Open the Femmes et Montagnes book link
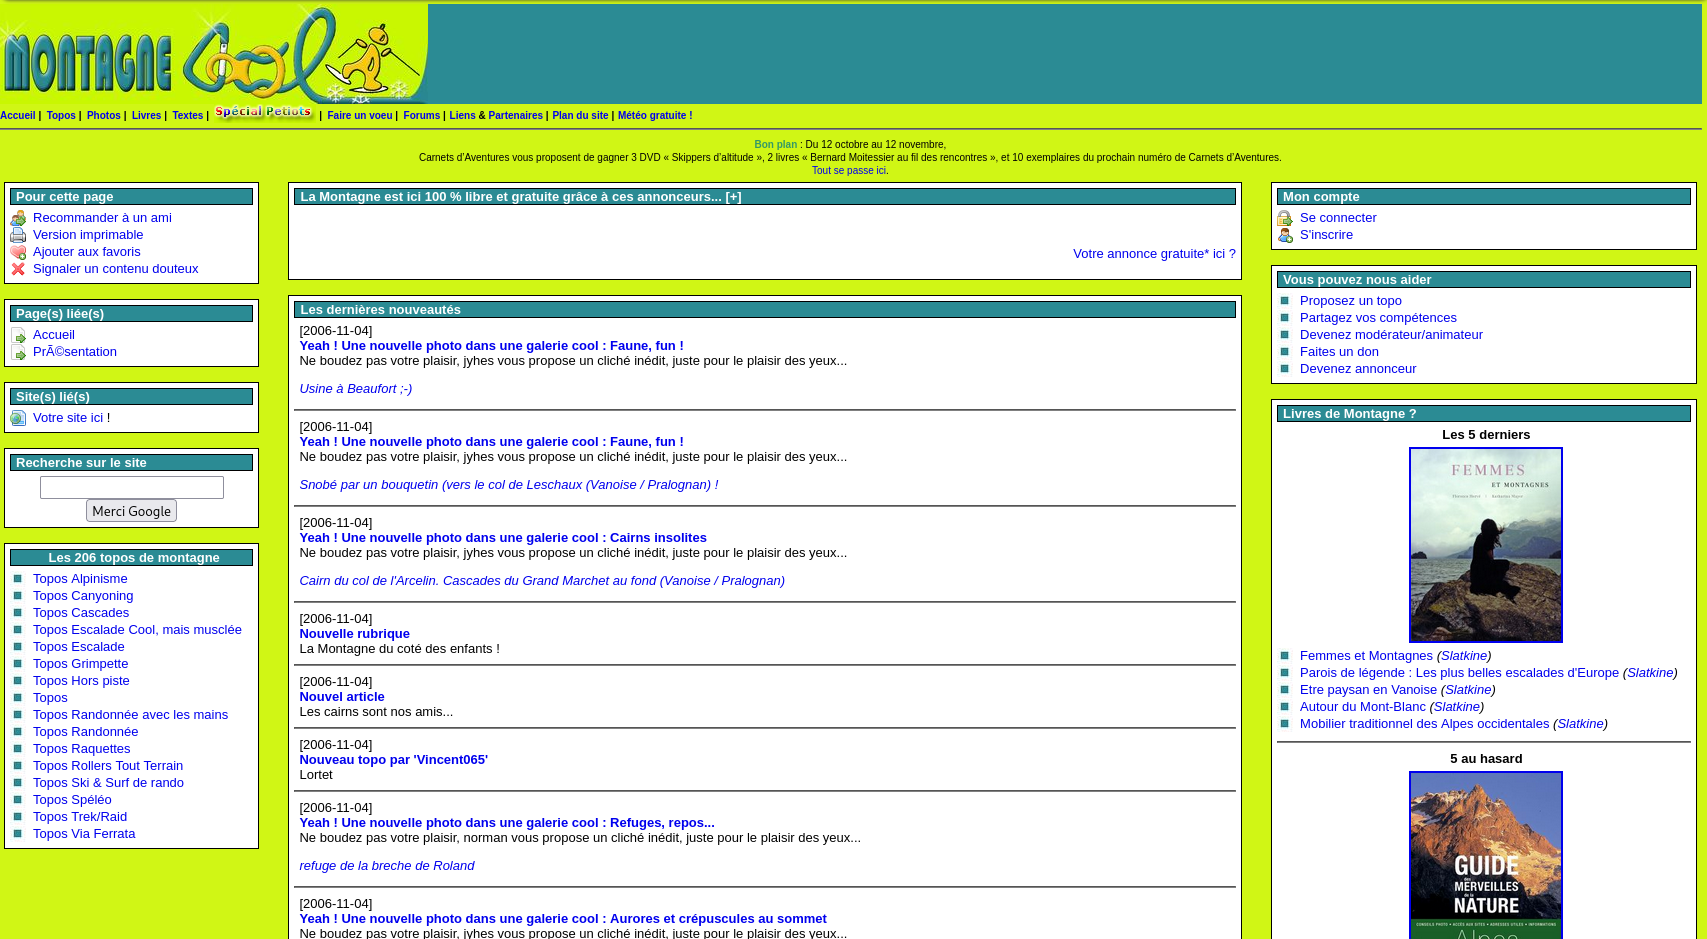The image size is (1707, 939). [1366, 655]
